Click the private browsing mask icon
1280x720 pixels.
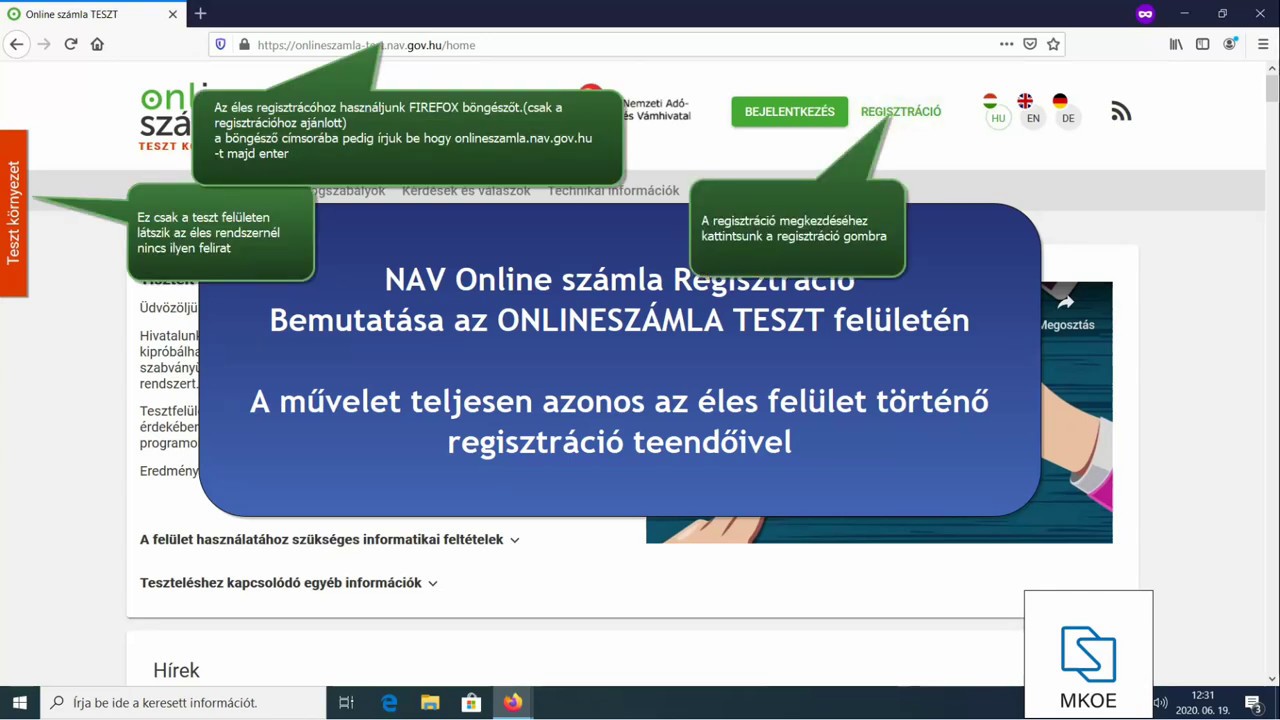(x=1145, y=14)
